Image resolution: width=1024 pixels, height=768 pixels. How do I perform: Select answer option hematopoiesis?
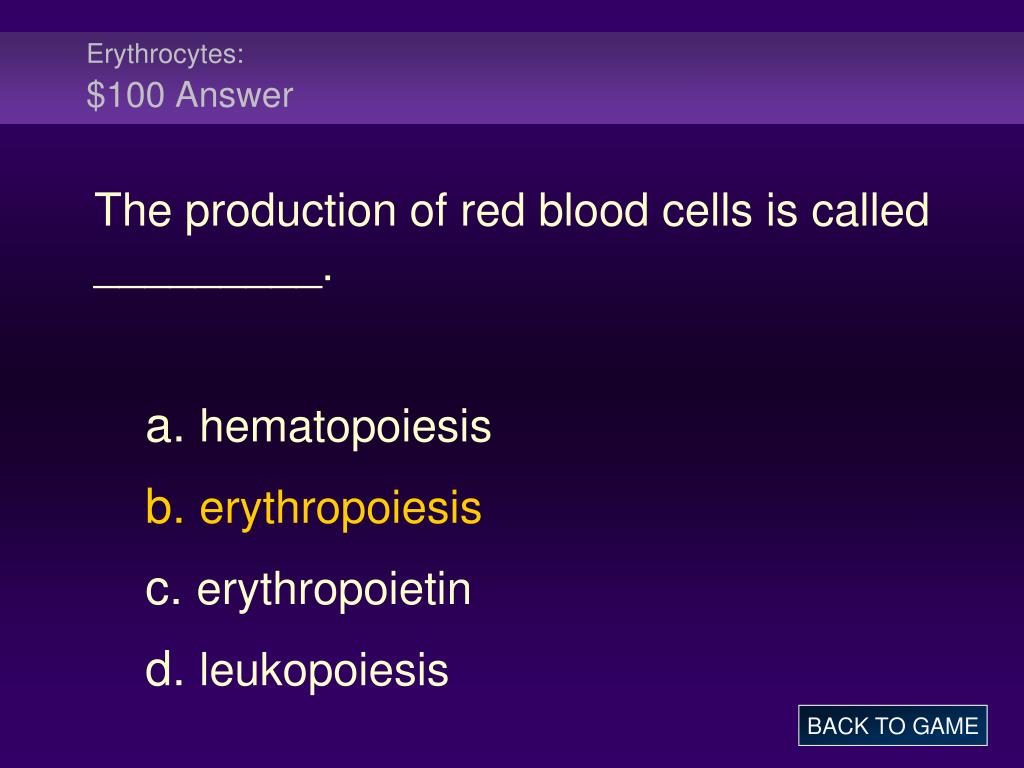tap(318, 427)
